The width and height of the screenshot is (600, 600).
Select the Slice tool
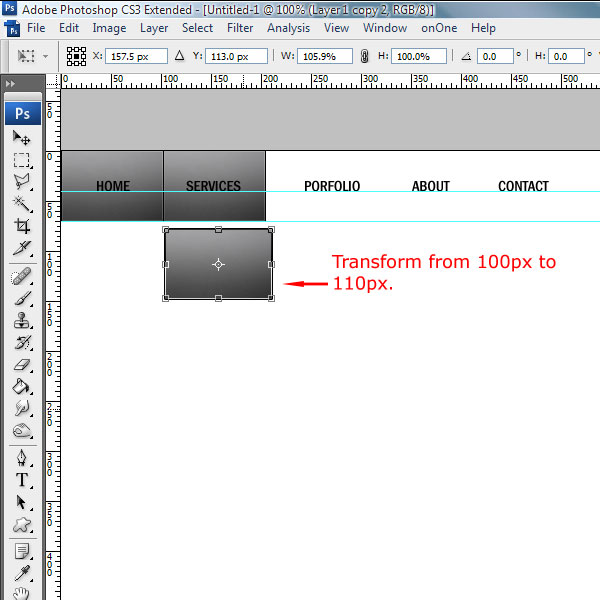[21, 248]
